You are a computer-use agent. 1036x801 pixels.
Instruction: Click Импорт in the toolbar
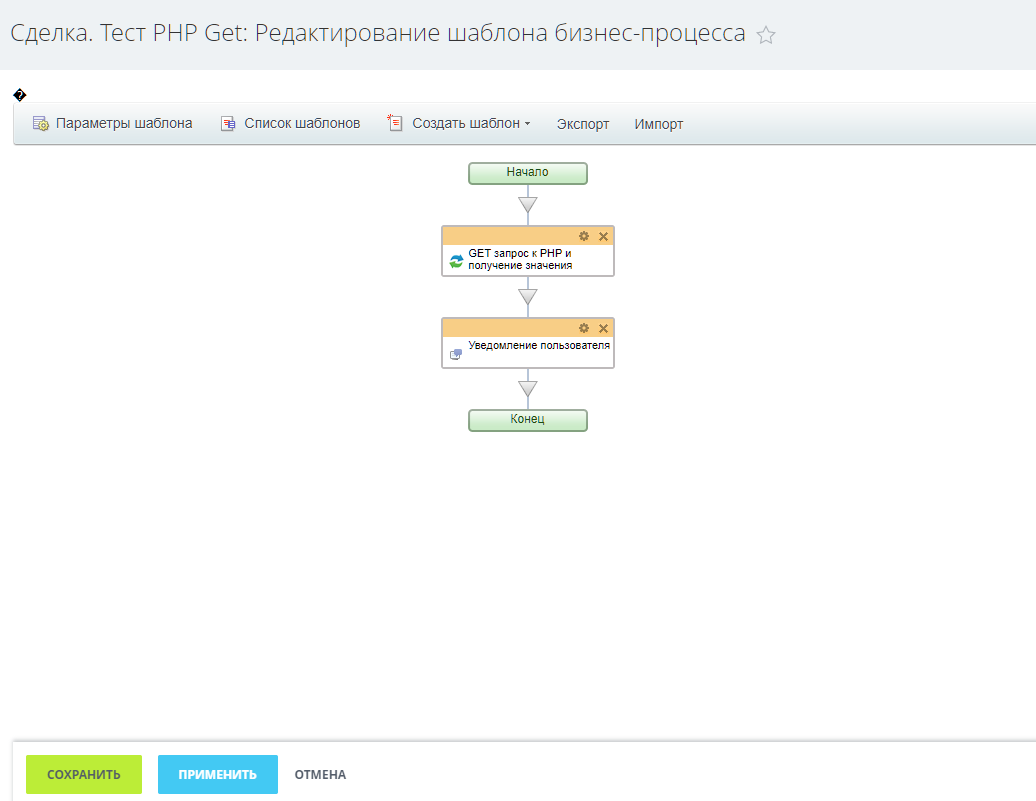tap(659, 125)
